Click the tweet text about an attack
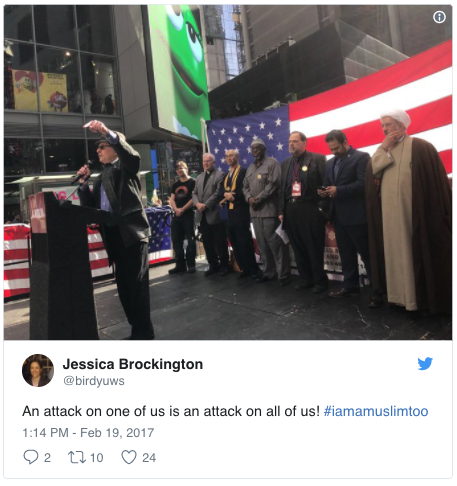 pyautogui.click(x=171, y=411)
